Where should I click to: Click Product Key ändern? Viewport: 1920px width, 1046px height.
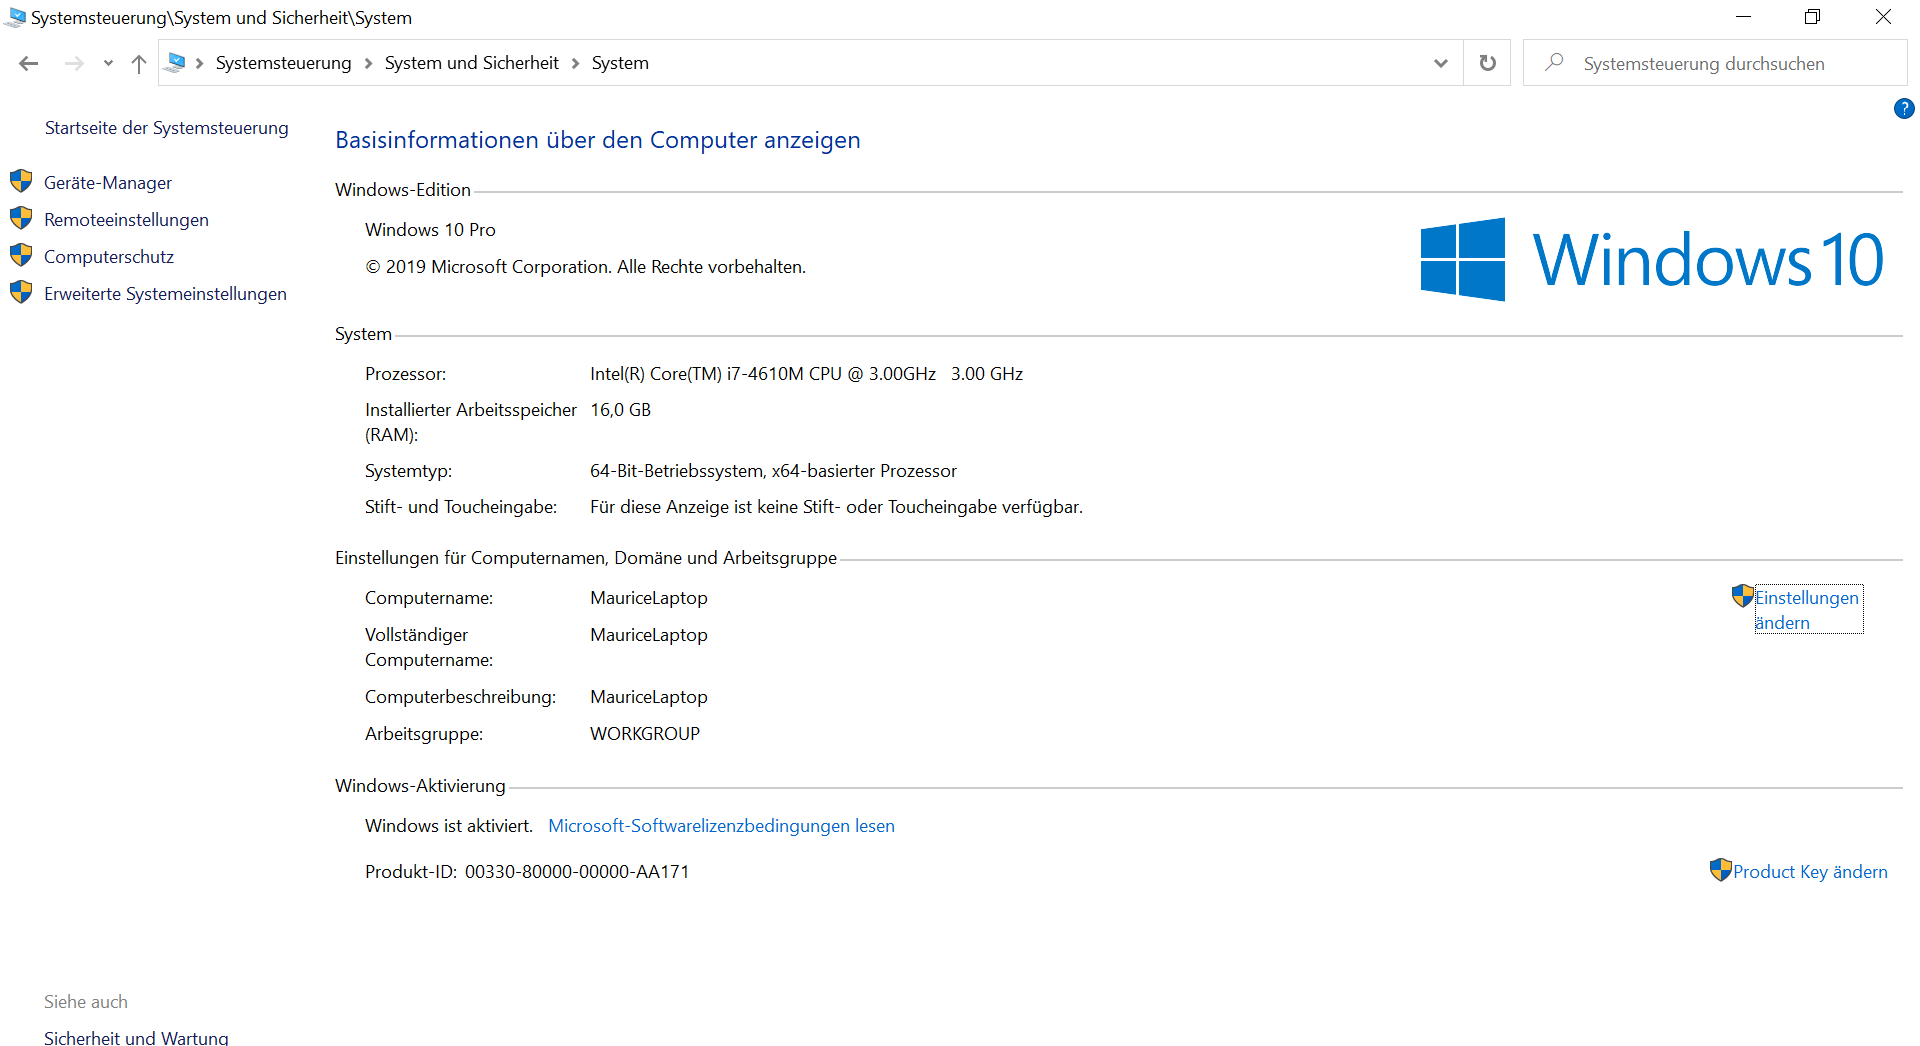pyautogui.click(x=1810, y=871)
